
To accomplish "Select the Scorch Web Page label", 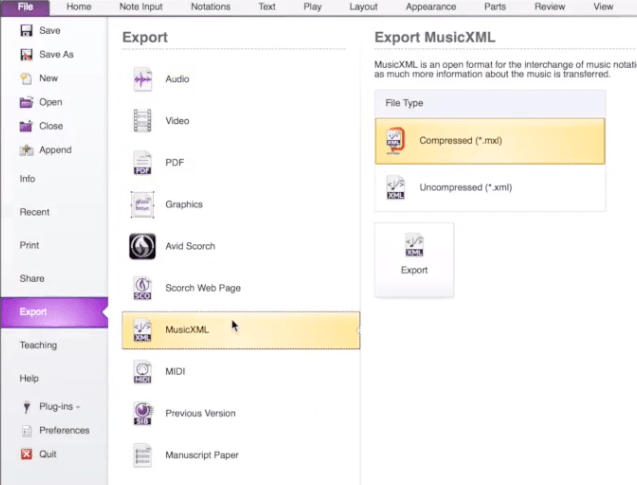I will 203,288.
